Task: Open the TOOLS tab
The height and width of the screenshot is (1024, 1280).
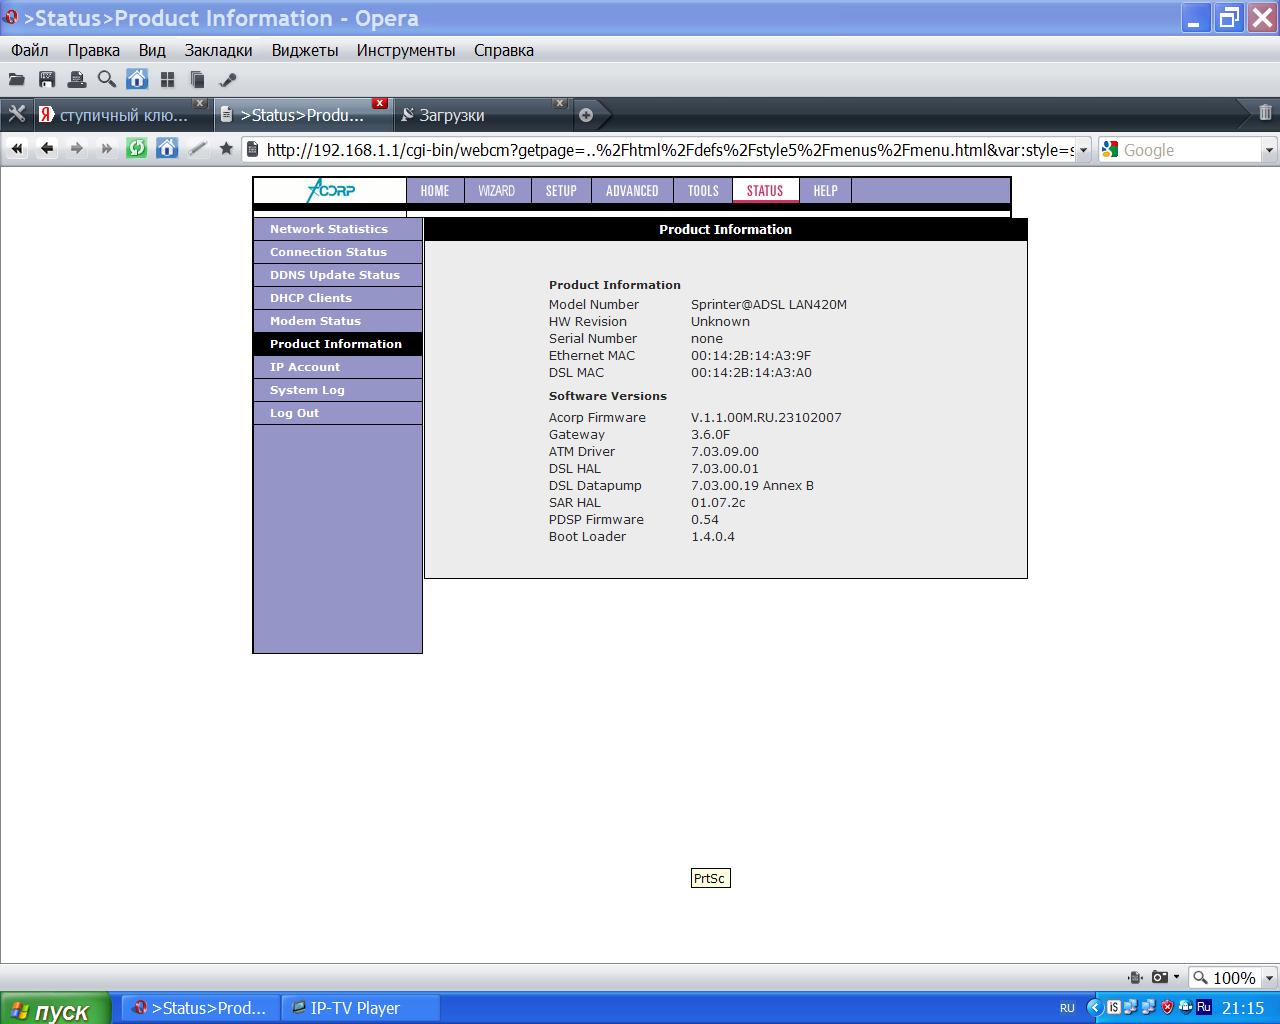Action: tap(703, 190)
